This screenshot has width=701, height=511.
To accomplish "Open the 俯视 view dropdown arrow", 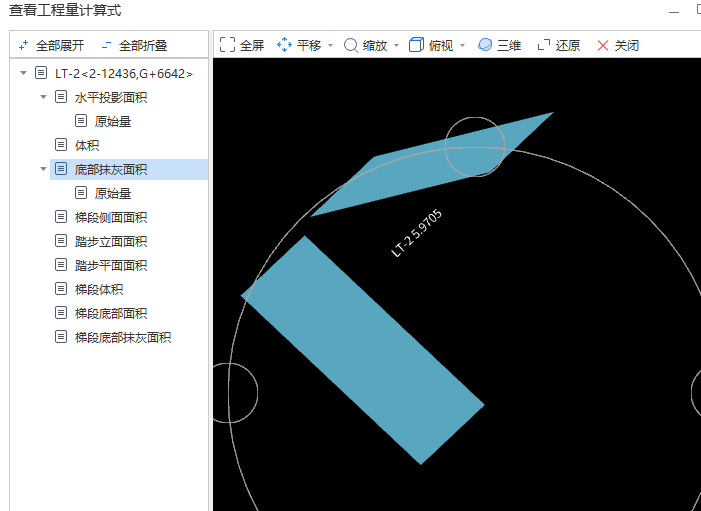I will point(462,45).
